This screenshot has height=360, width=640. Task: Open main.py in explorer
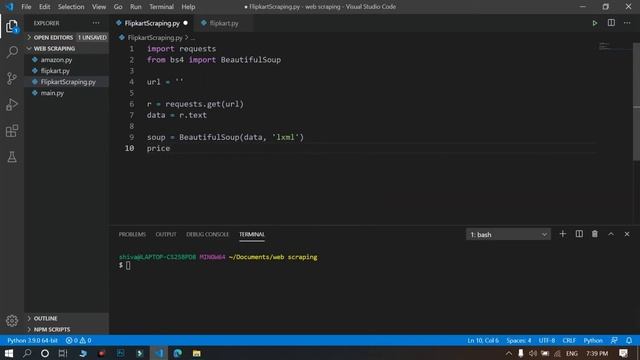pyautogui.click(x=52, y=93)
